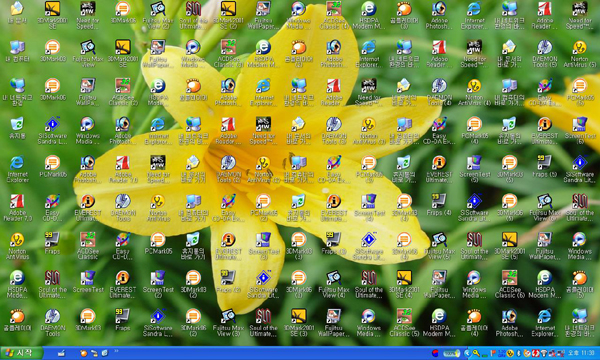Screen dimensions: 600x360
Task: Select the PCMark05 (6) shortcut
Action: 580,92
